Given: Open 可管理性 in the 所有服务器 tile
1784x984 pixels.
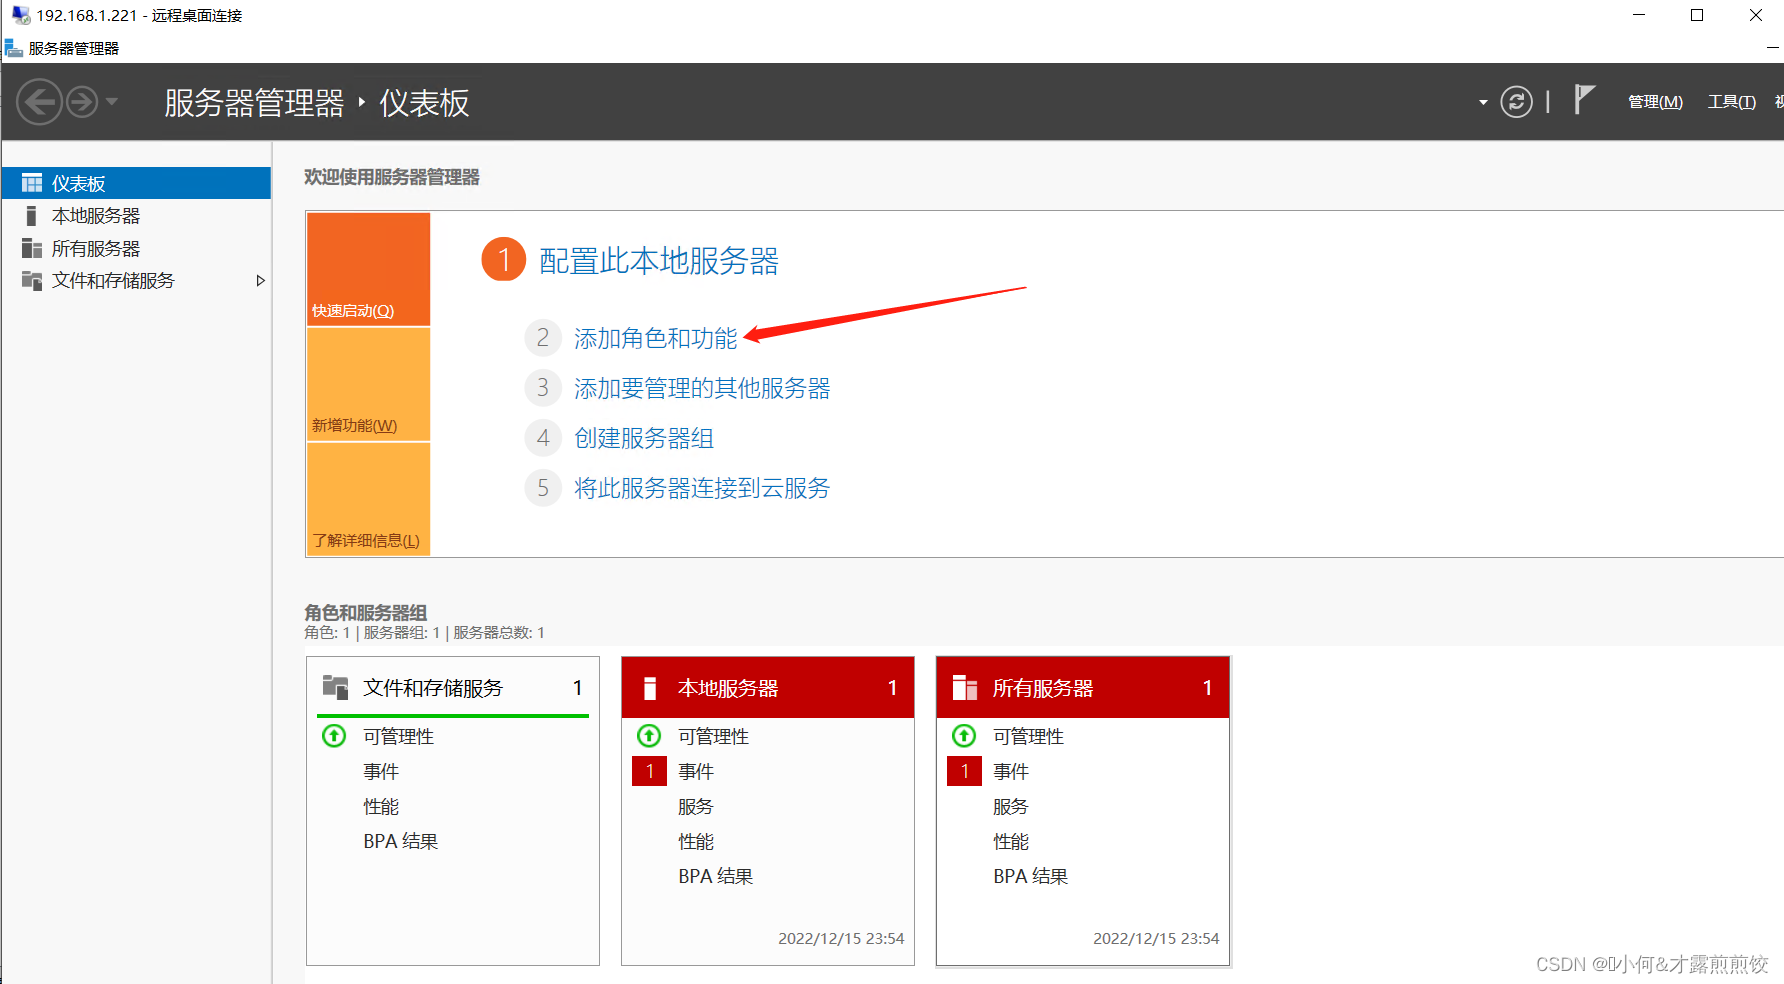Looking at the screenshot, I should point(1029,737).
